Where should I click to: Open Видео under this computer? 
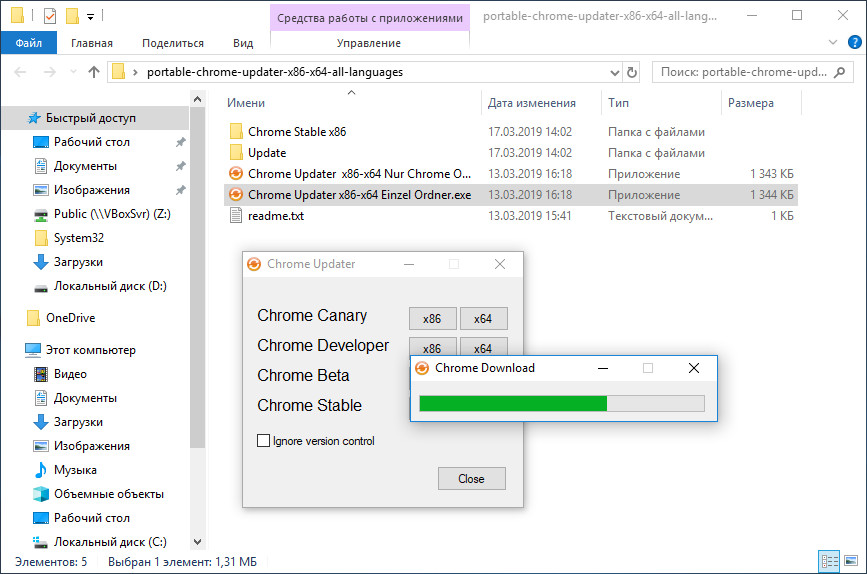pos(70,374)
